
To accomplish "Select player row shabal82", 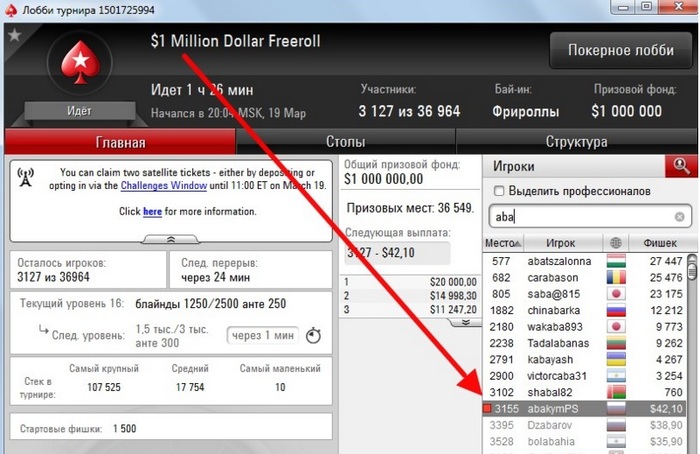I will 585,392.
